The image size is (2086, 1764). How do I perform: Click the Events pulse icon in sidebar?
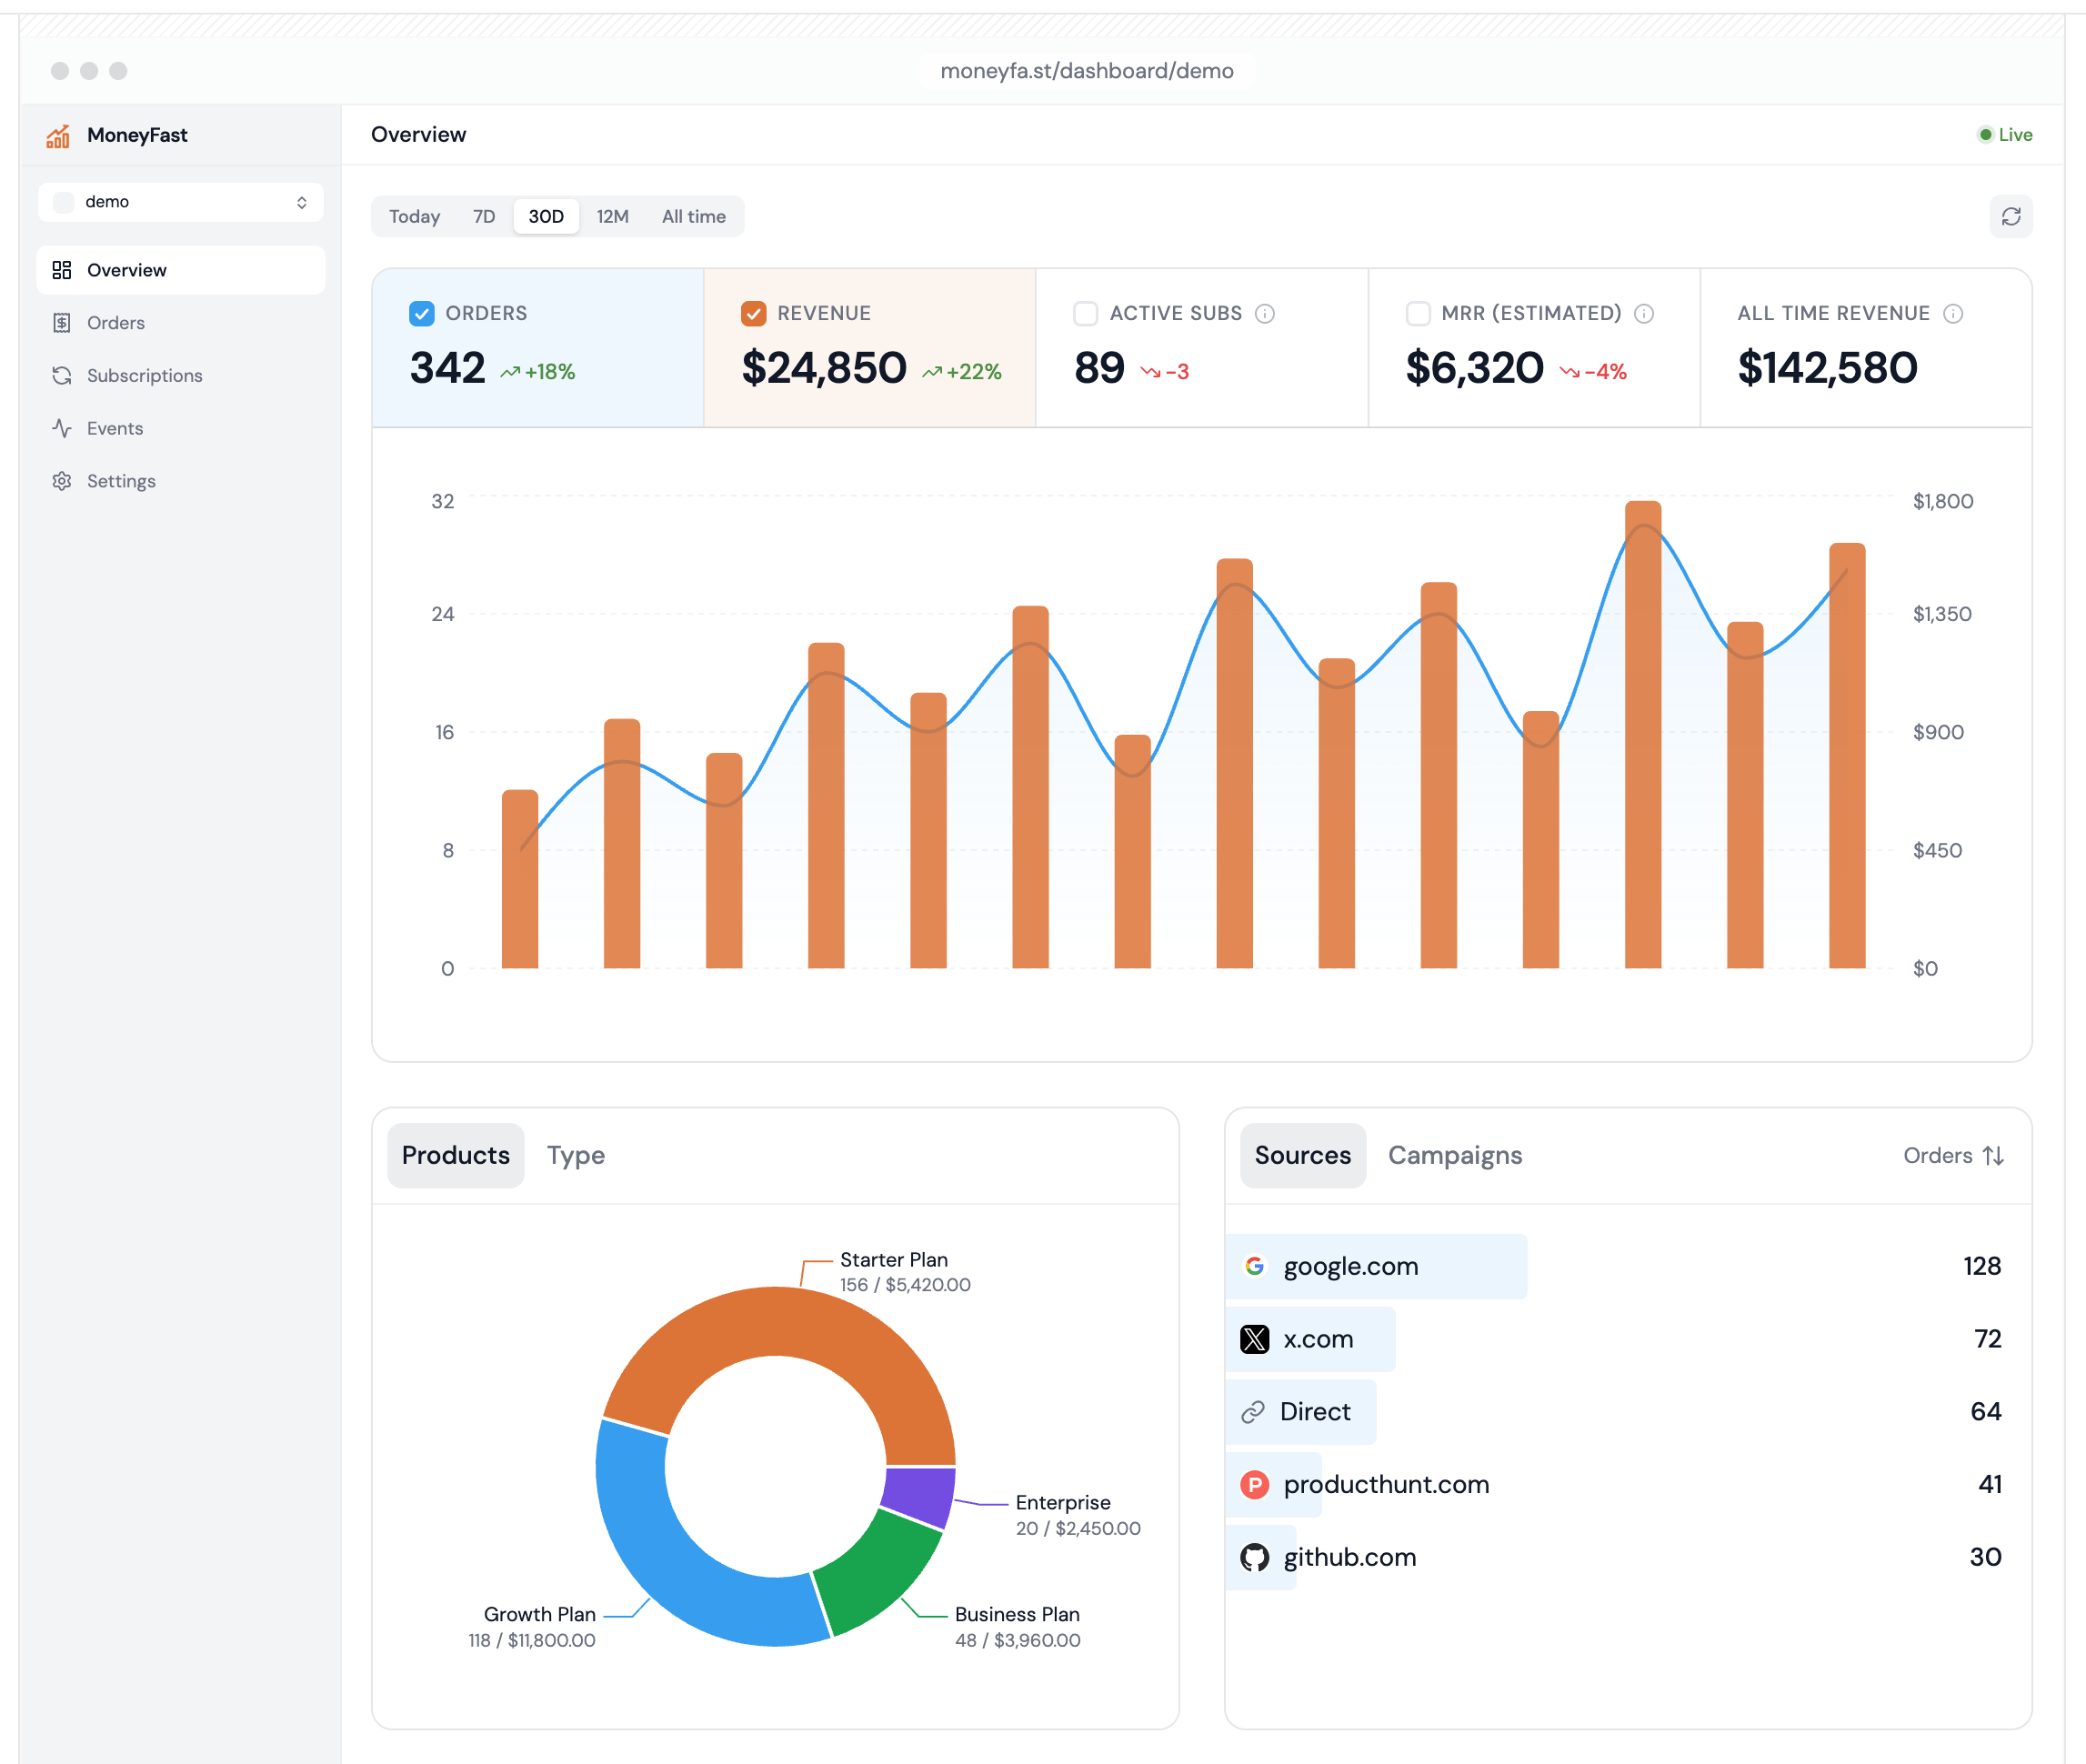coord(62,428)
